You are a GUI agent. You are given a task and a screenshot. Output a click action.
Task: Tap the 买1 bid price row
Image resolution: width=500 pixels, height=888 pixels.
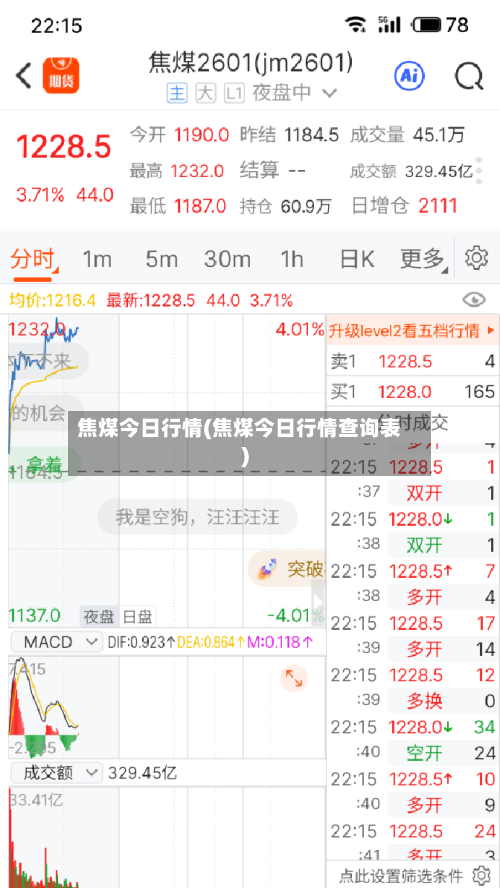[x=413, y=391]
